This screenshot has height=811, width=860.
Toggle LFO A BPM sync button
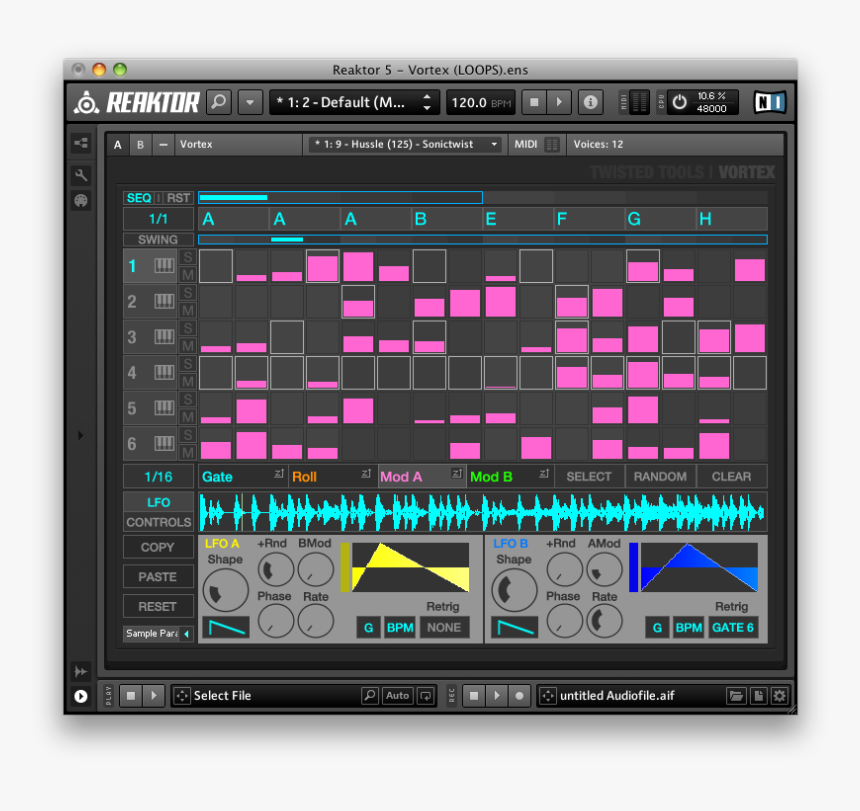tap(400, 627)
